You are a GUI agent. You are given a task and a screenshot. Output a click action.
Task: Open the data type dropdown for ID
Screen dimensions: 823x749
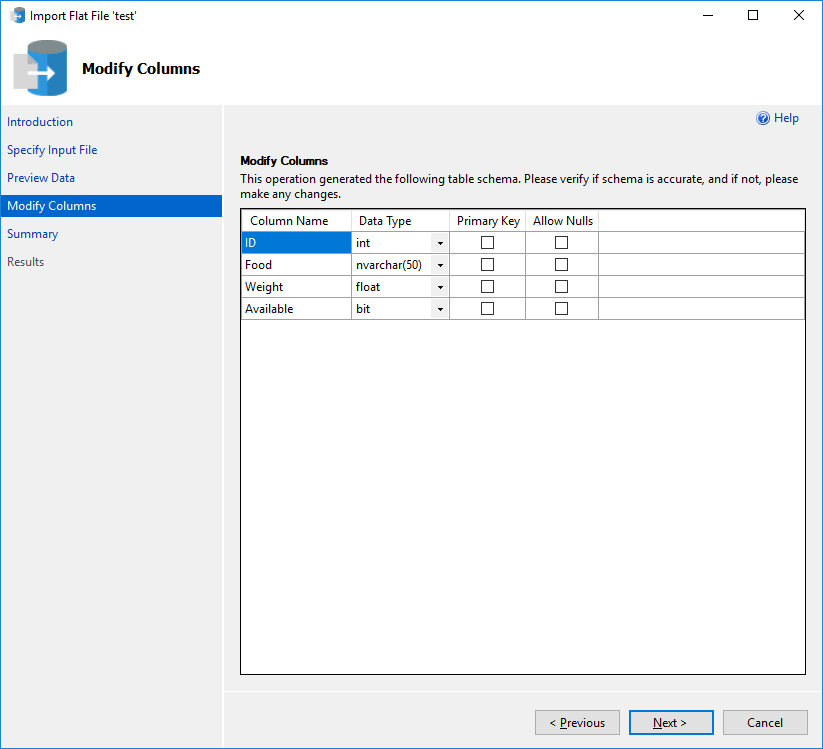coord(440,242)
